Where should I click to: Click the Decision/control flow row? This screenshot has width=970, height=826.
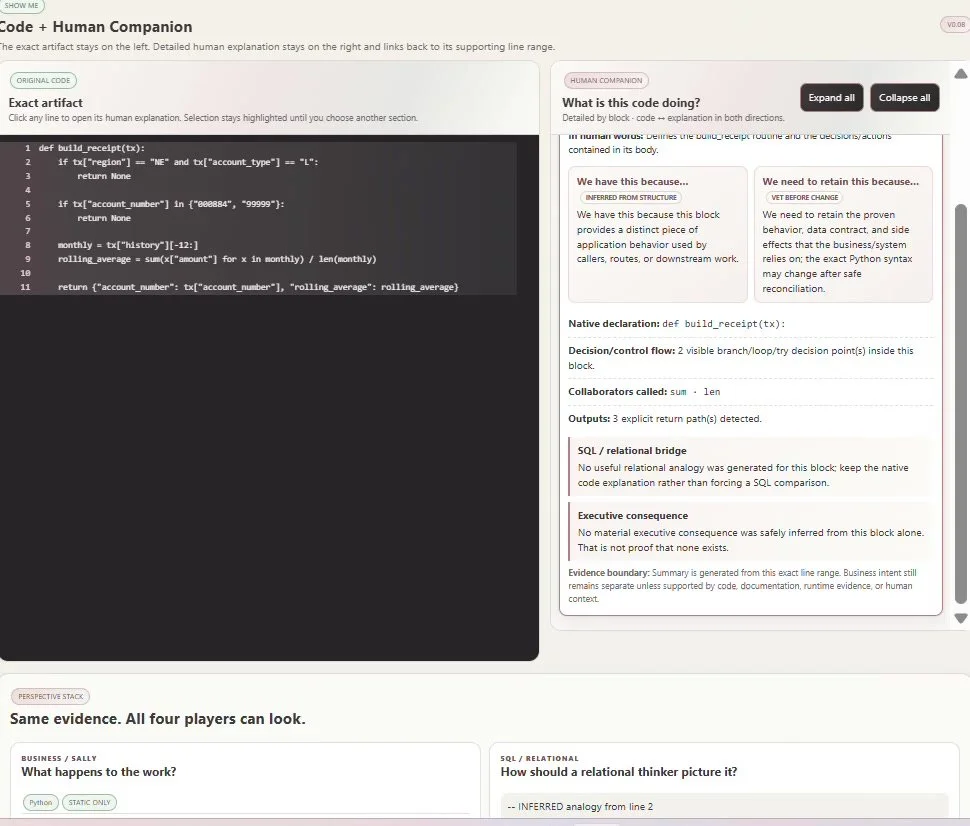pos(750,358)
